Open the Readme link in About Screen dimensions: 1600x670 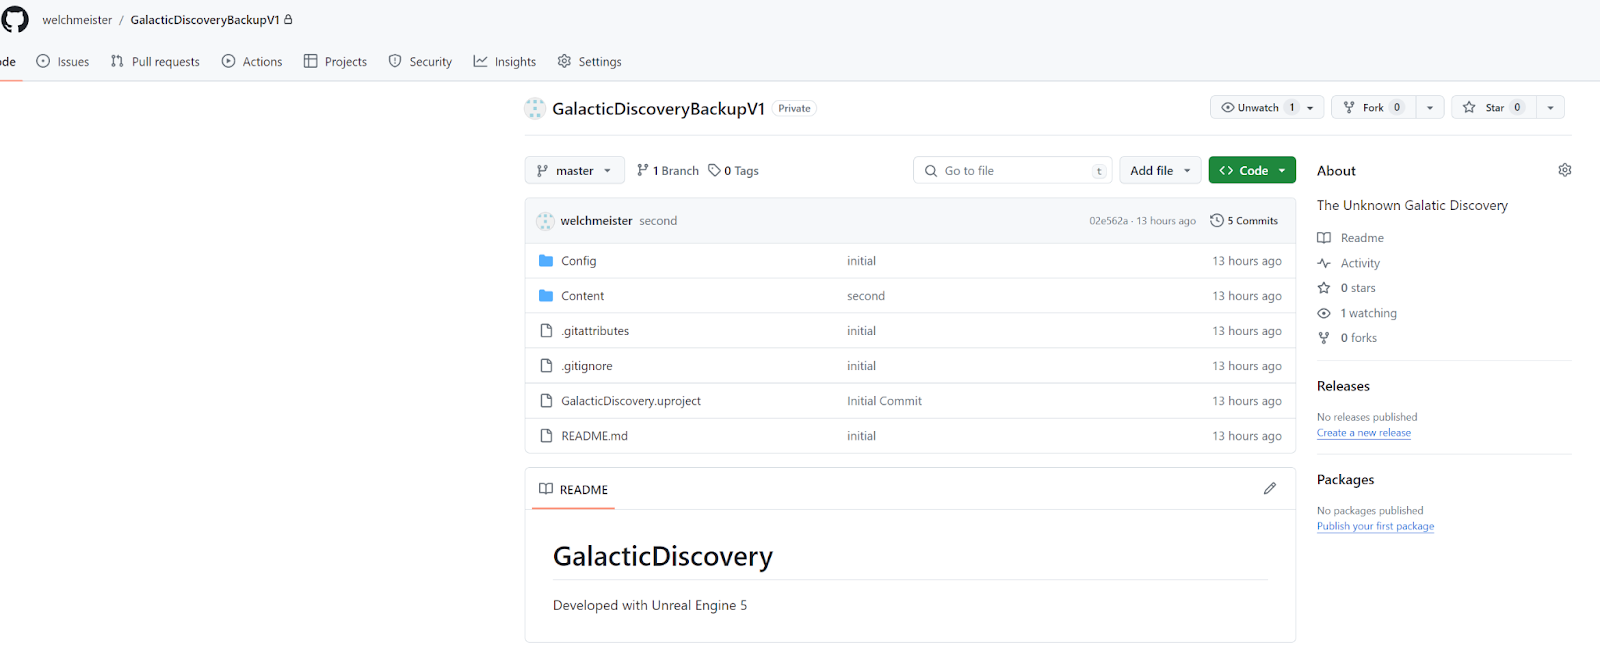1351,238
